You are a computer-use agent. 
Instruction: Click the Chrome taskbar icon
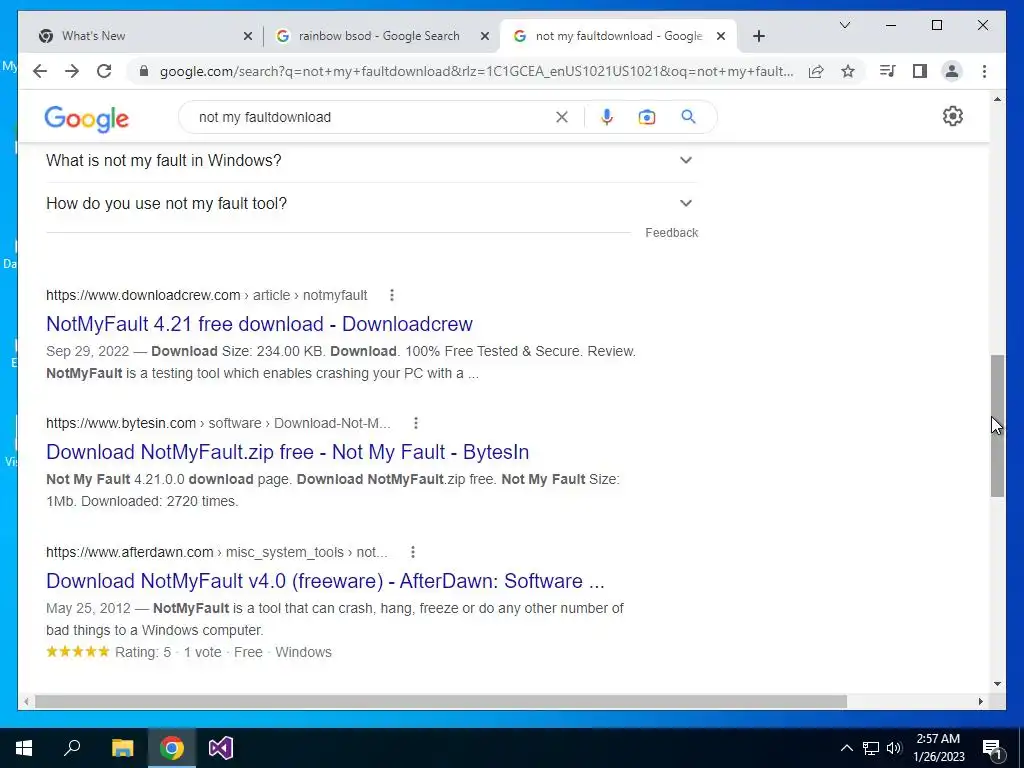172,748
